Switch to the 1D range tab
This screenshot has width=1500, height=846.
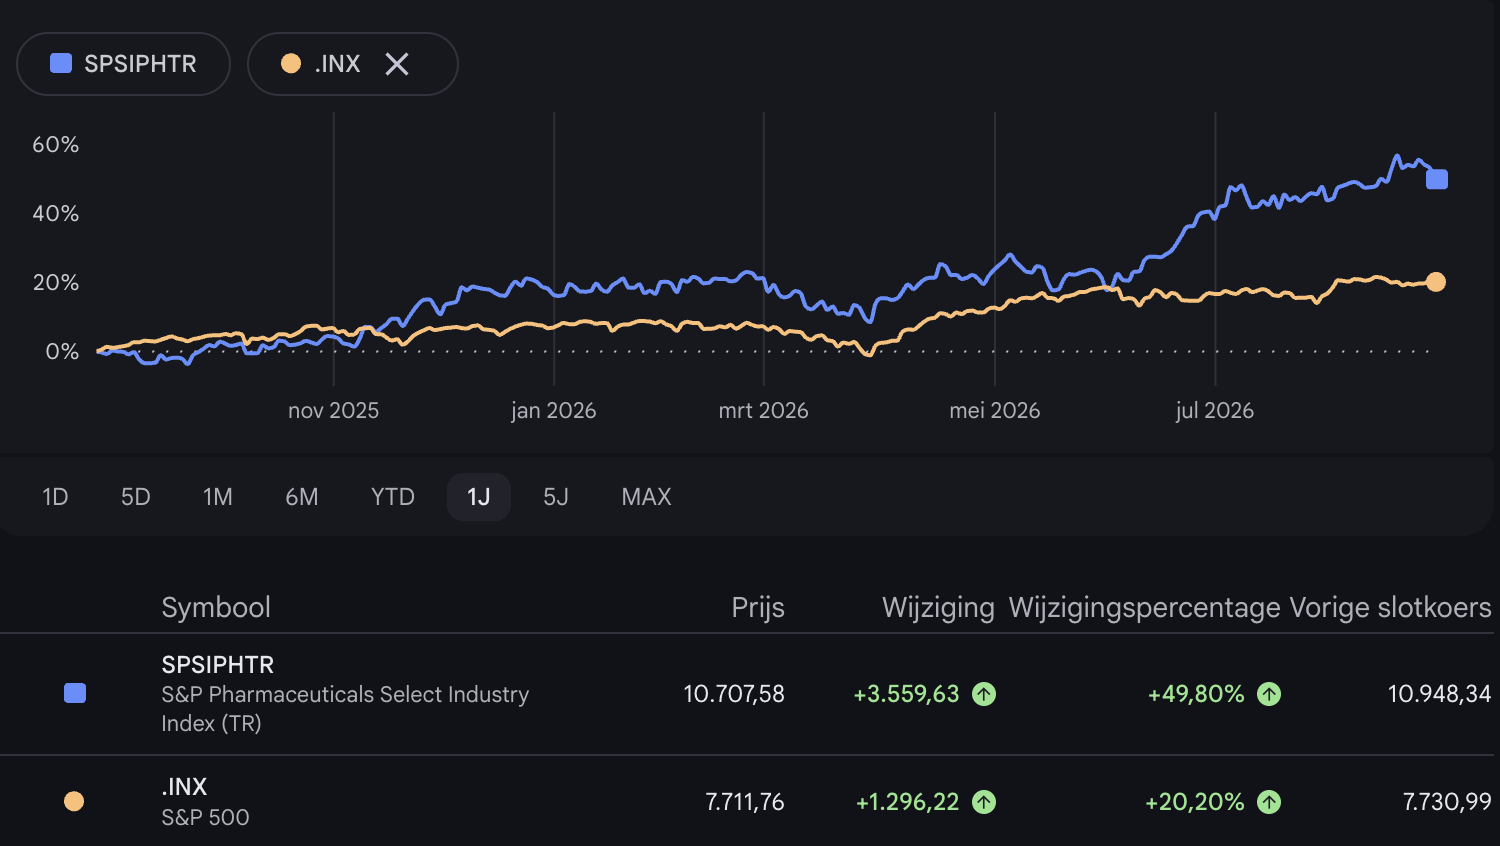[x=55, y=497]
